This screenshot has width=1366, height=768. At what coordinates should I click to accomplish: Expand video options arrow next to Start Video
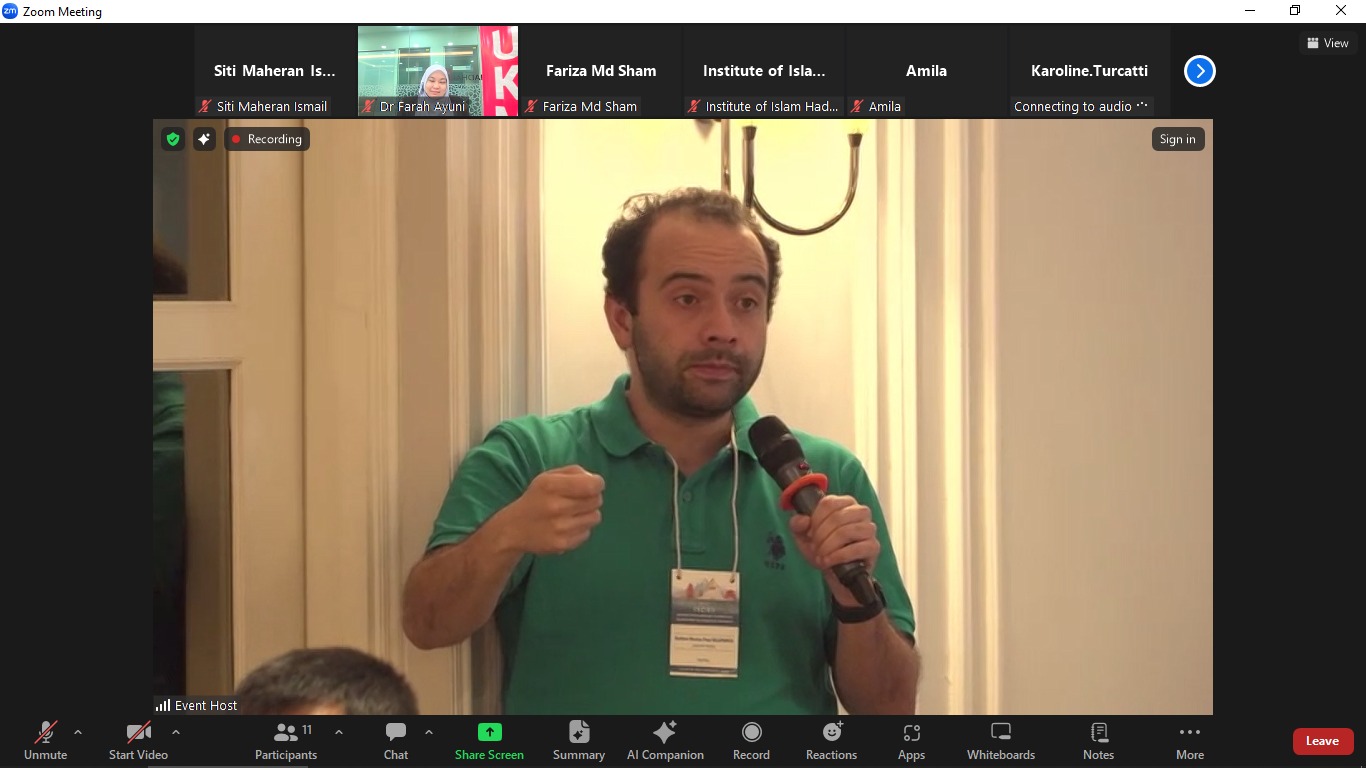[176, 732]
